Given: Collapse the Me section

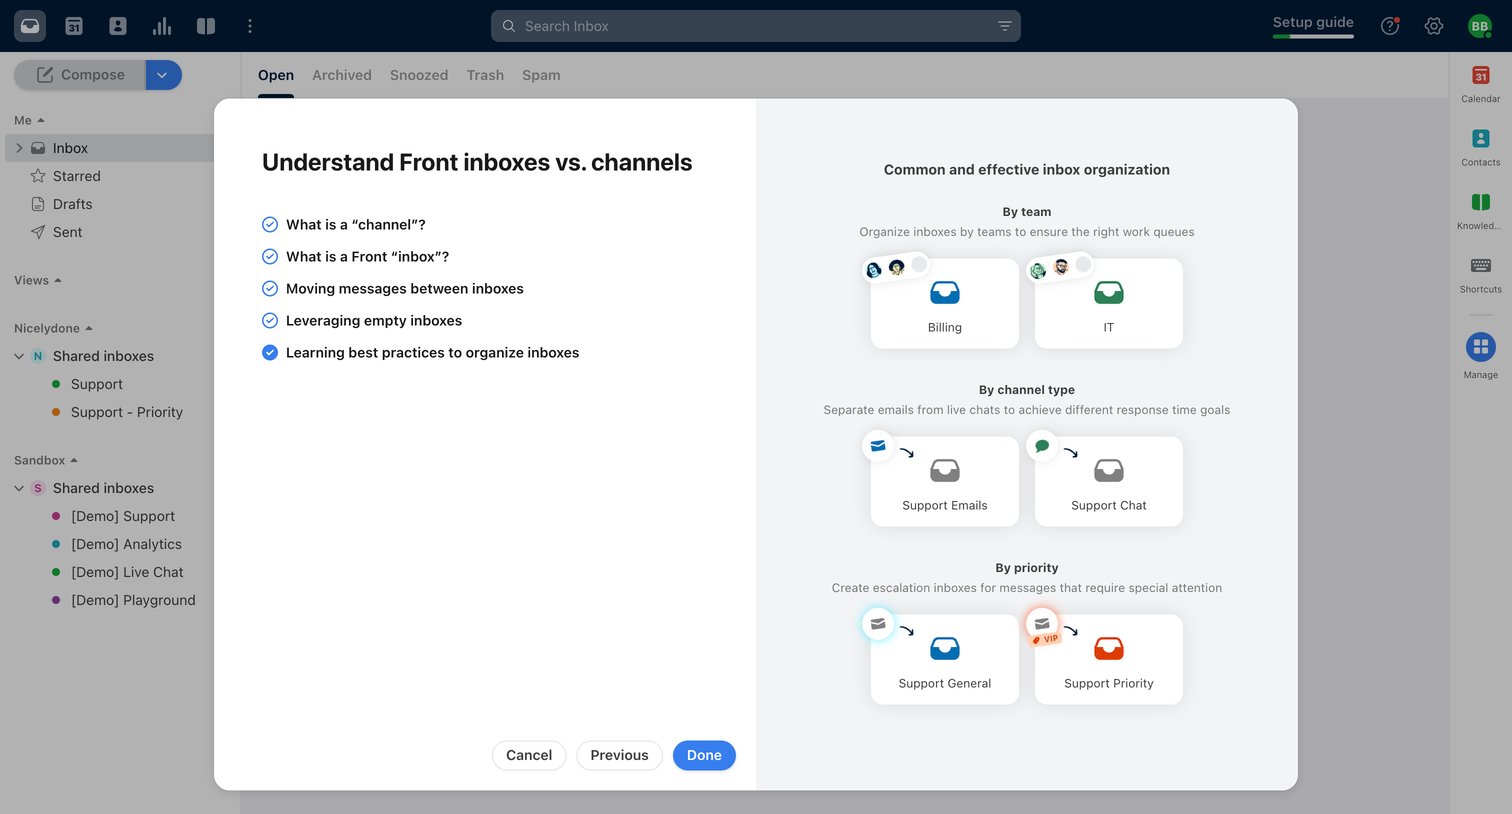Looking at the screenshot, I should (x=29, y=120).
